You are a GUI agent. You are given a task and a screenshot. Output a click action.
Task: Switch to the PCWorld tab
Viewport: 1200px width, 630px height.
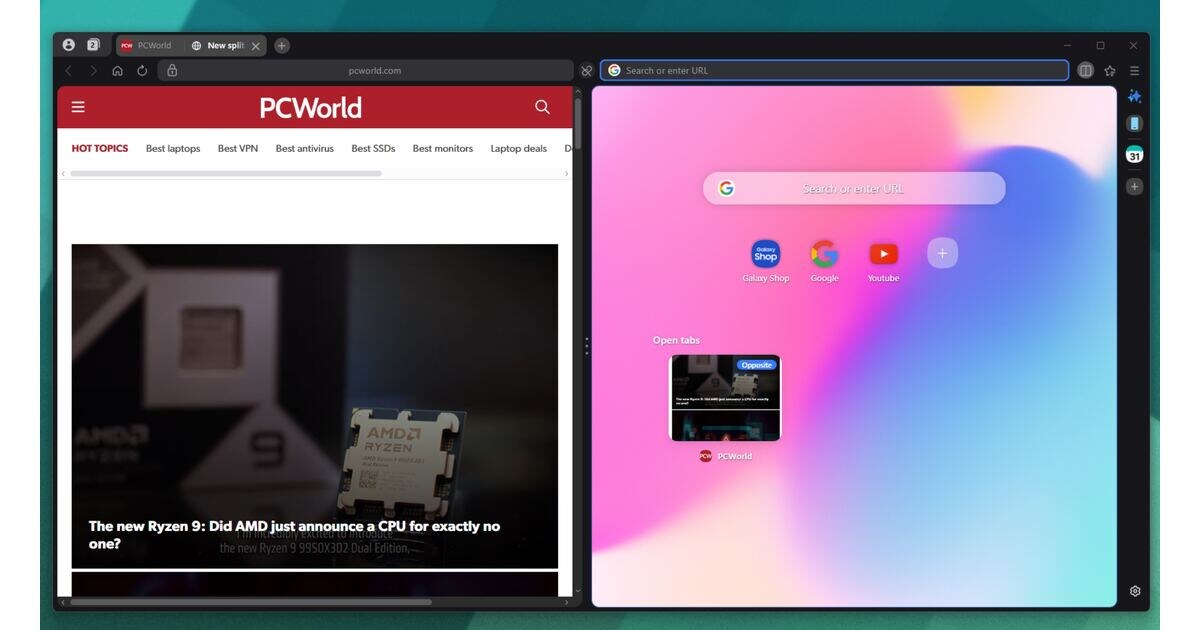tap(146, 45)
